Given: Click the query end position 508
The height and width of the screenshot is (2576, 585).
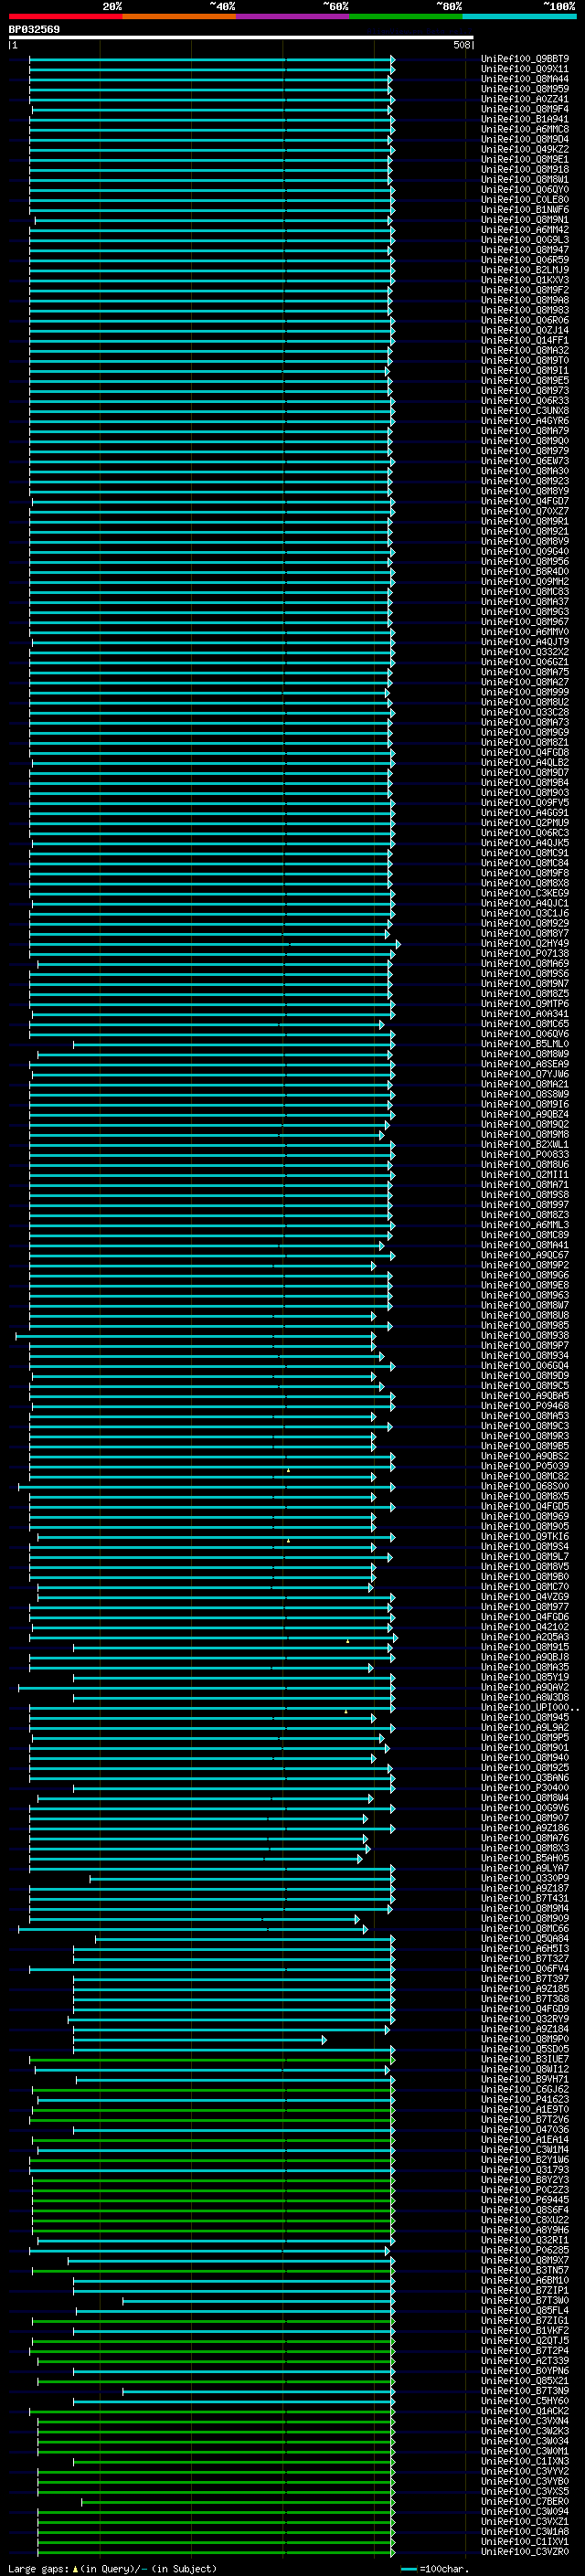Looking at the screenshot, I should click(x=462, y=45).
